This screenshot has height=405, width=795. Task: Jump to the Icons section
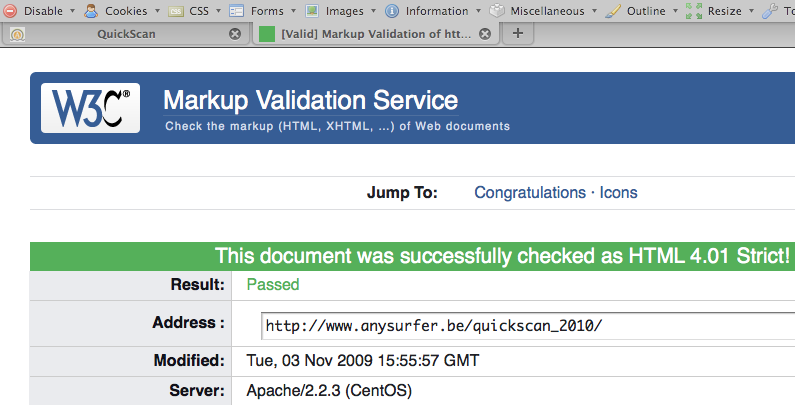tap(618, 193)
